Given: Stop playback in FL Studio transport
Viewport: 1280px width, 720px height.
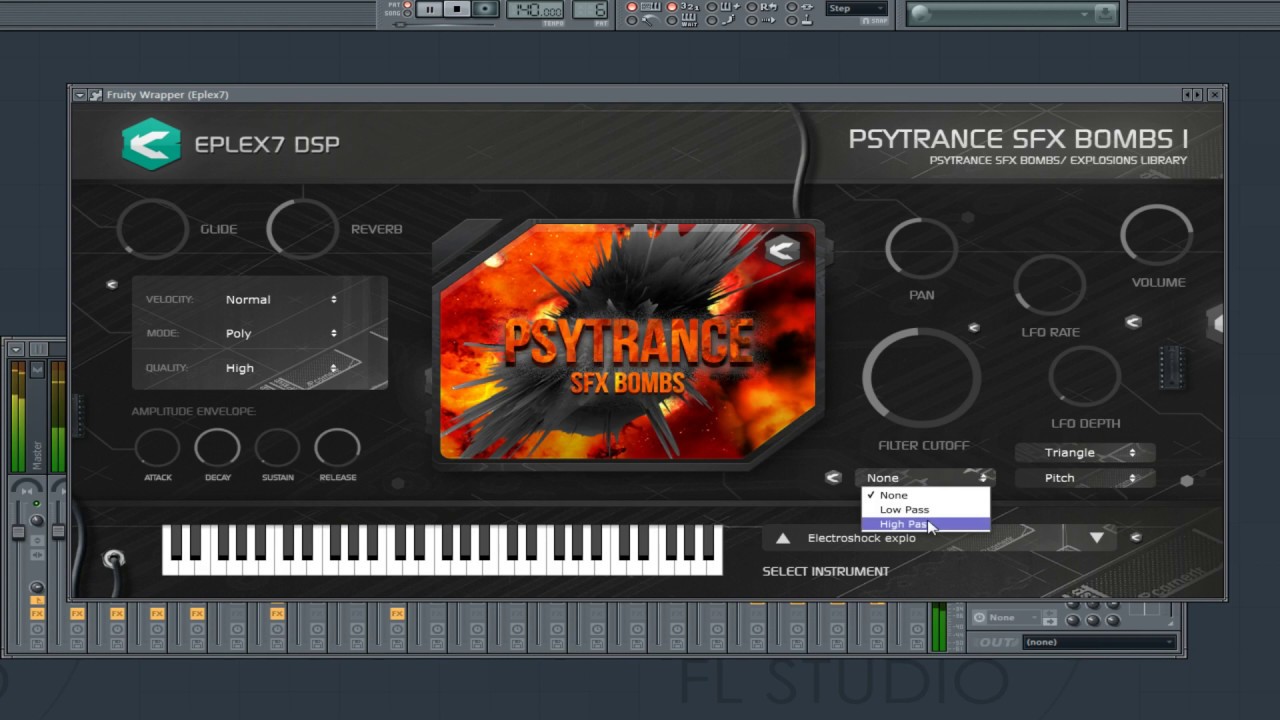Looking at the screenshot, I should pyautogui.click(x=457, y=9).
